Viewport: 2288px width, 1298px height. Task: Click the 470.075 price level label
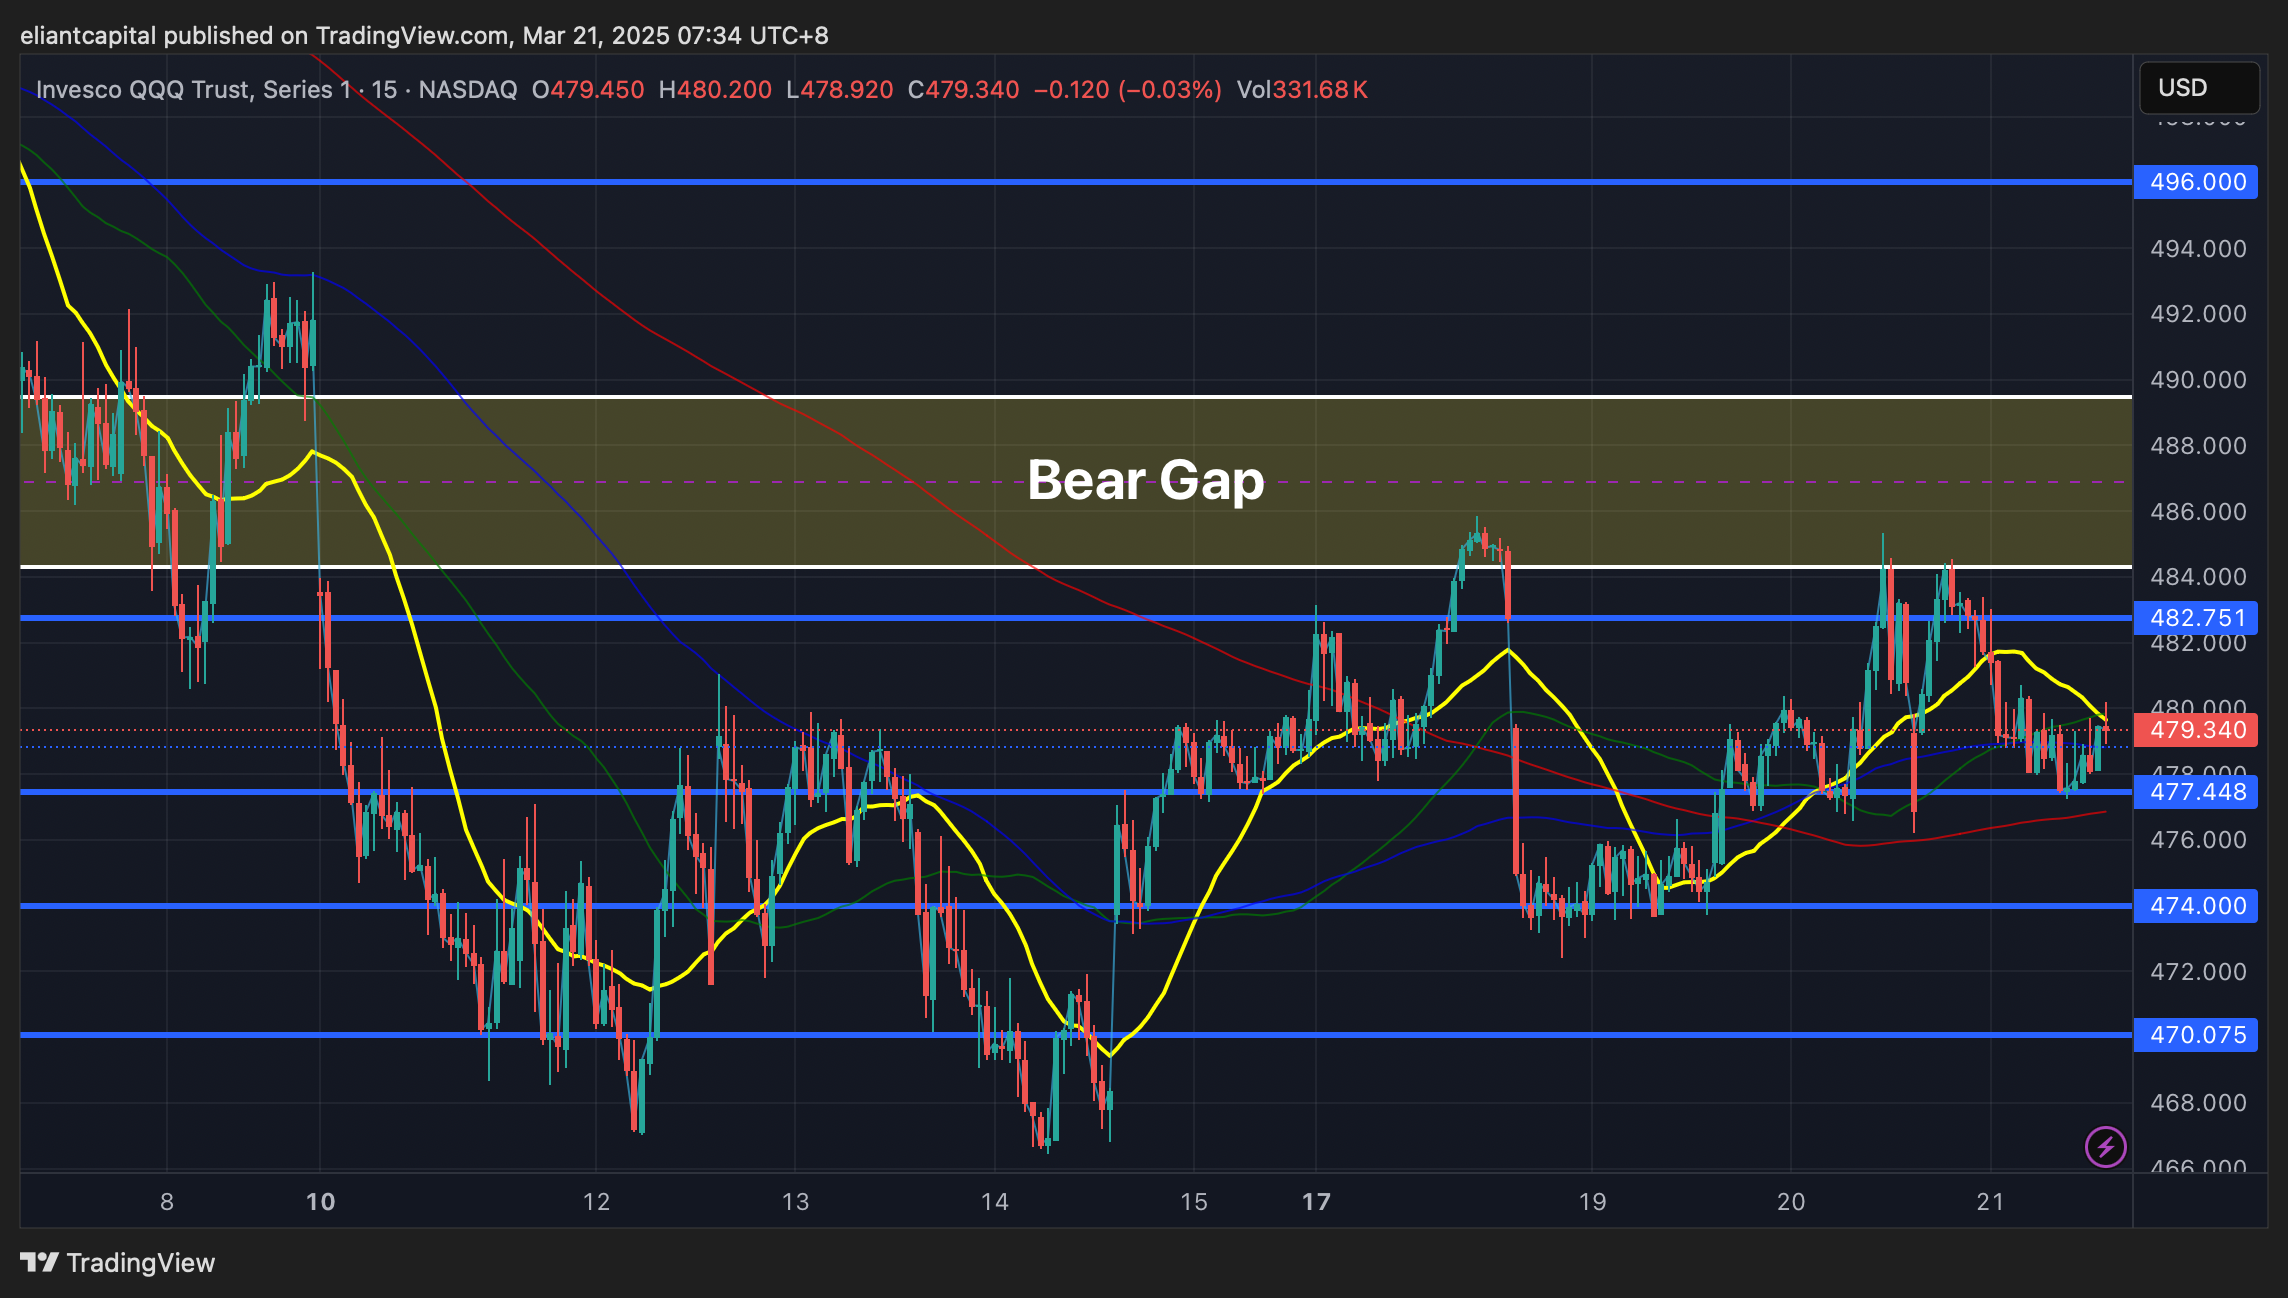pyautogui.click(x=2196, y=1035)
